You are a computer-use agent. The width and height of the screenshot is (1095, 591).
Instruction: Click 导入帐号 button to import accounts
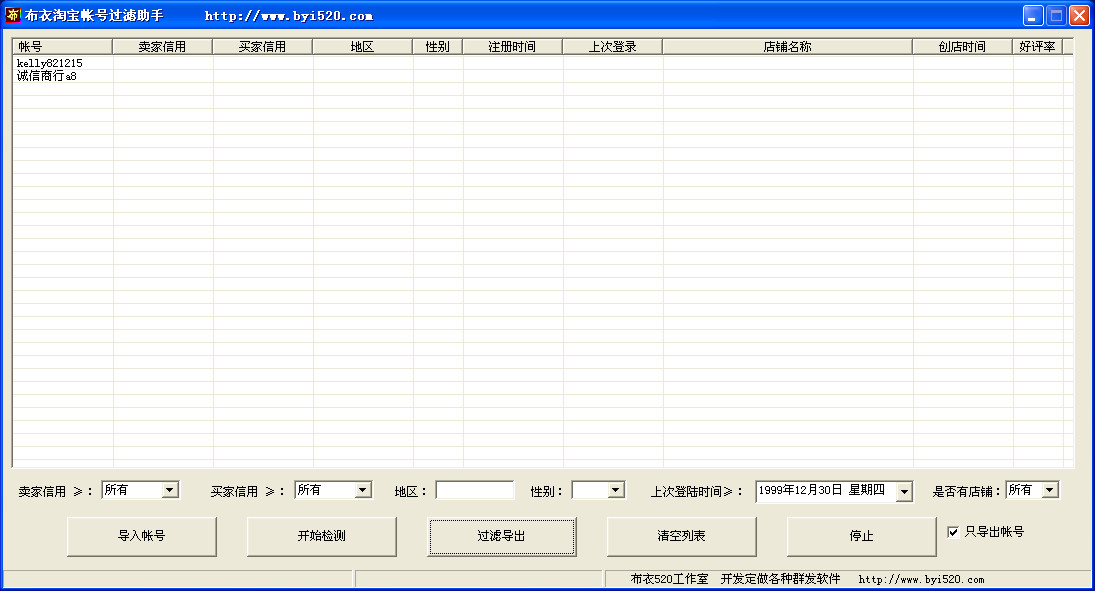[x=142, y=537]
